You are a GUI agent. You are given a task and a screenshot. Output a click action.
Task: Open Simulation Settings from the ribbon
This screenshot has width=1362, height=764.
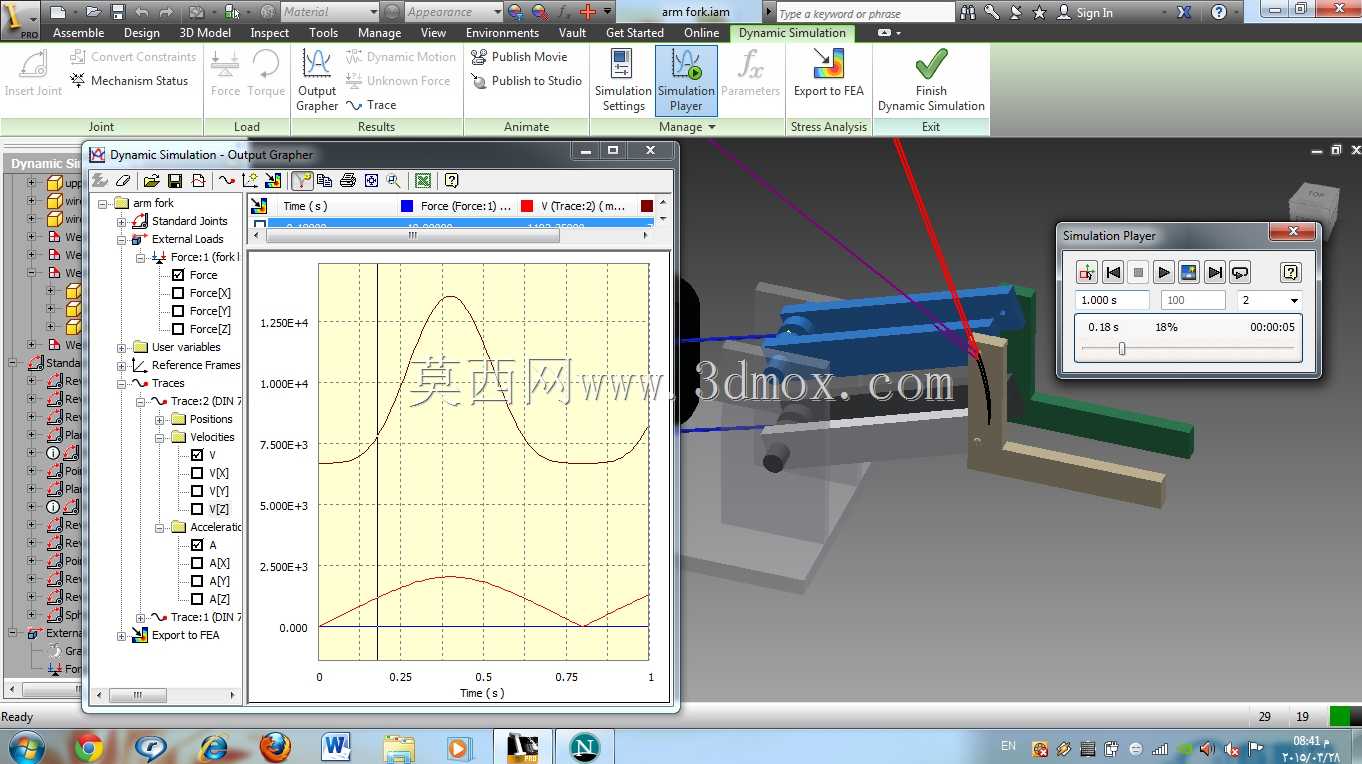tap(623, 80)
